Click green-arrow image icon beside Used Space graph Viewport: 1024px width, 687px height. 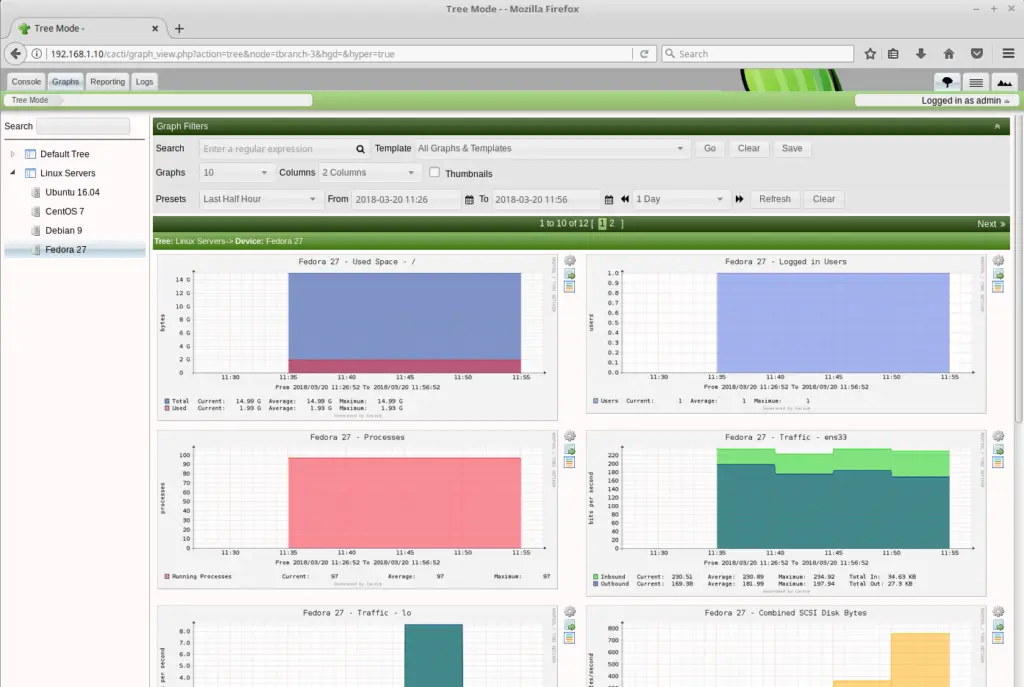coord(570,274)
